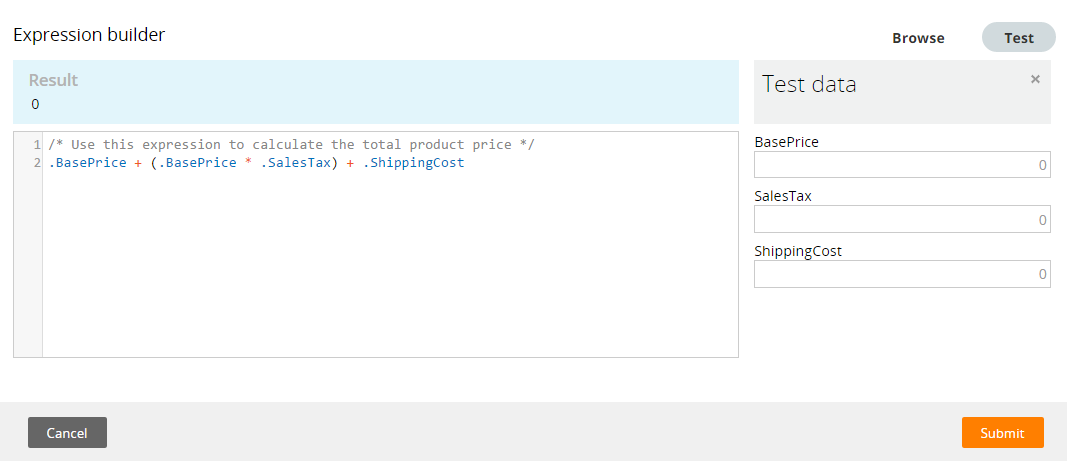Click line number 2 in the gutter
The height and width of the screenshot is (461, 1067).
point(37,163)
